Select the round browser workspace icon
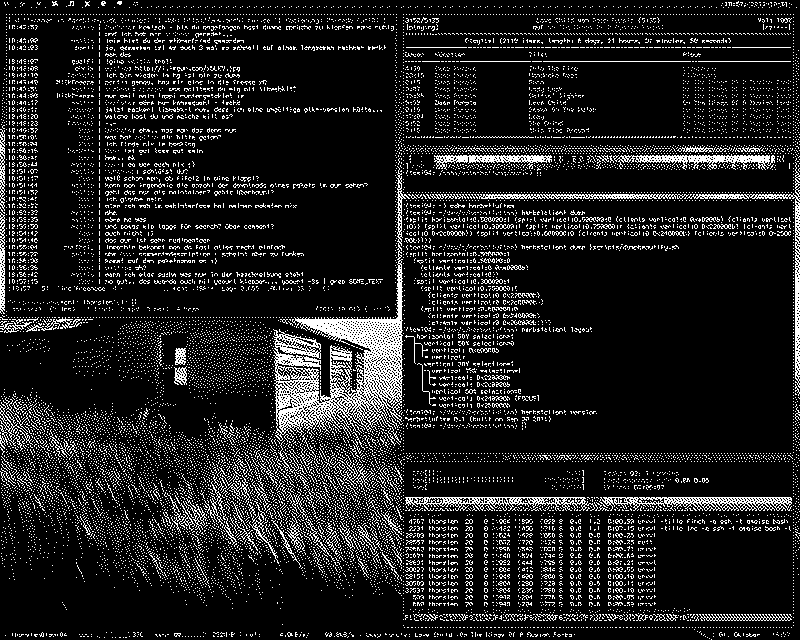Image resolution: width=800 pixels, height=640 pixels. click(103, 4)
